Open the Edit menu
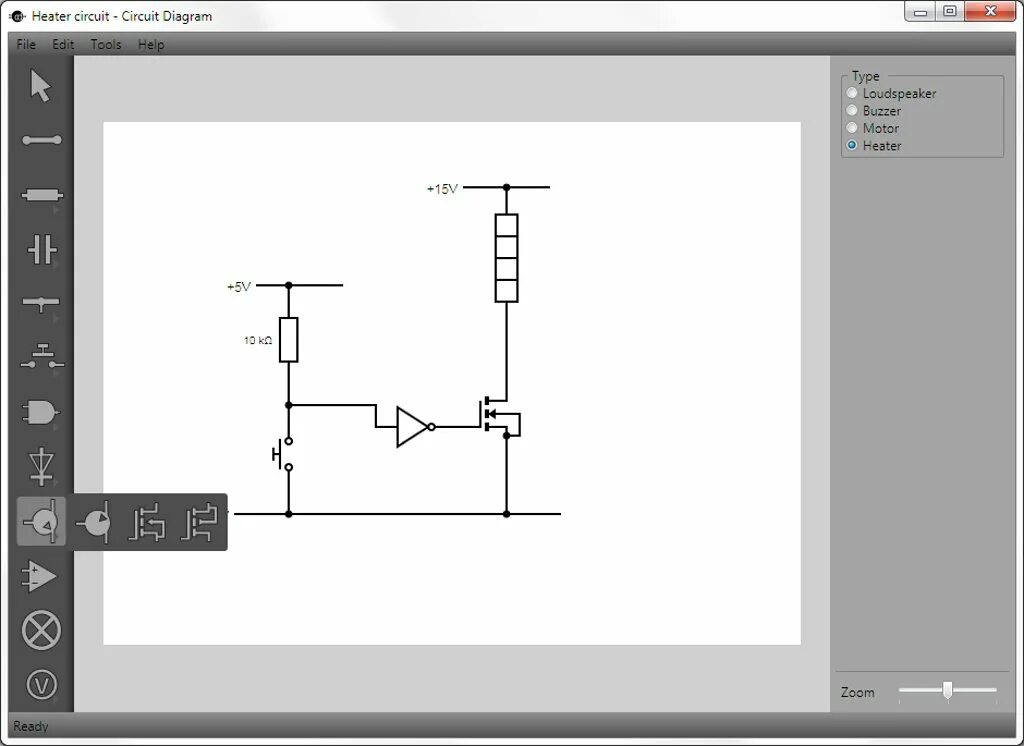 tap(63, 44)
